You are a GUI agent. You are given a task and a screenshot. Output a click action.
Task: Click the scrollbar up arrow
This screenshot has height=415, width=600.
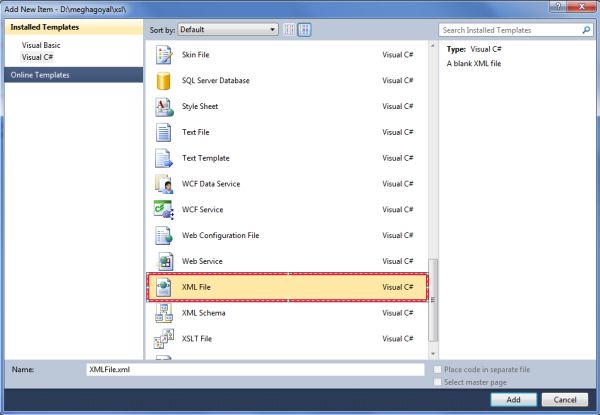point(433,45)
